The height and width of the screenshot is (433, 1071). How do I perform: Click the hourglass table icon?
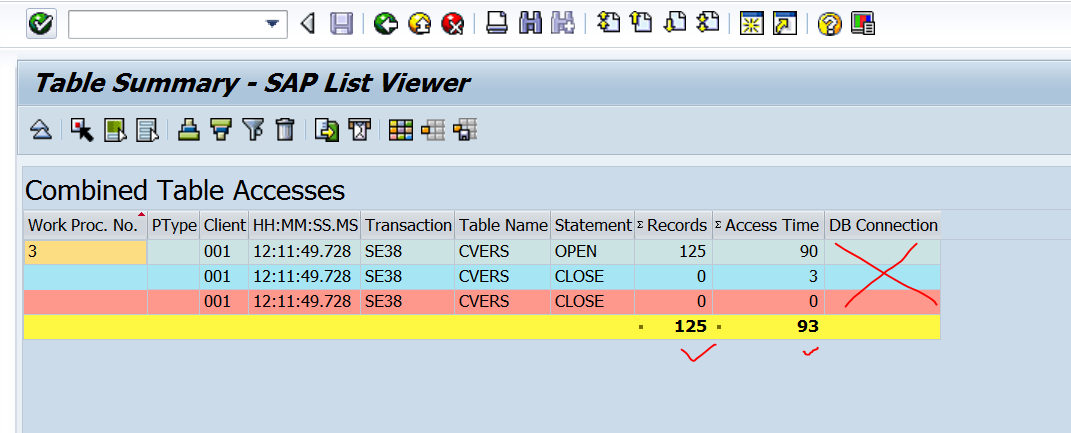coord(359,129)
